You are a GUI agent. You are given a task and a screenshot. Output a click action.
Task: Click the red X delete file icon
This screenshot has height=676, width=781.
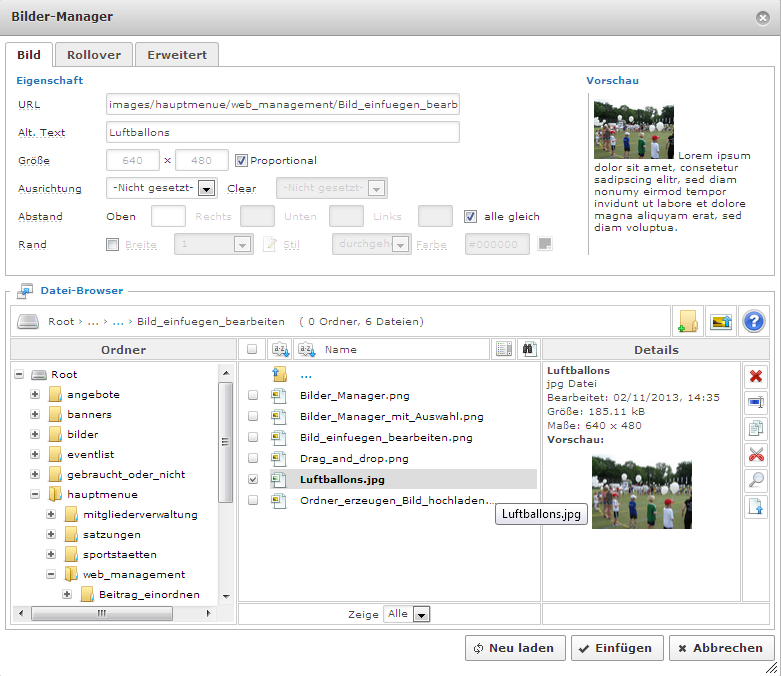(756, 376)
